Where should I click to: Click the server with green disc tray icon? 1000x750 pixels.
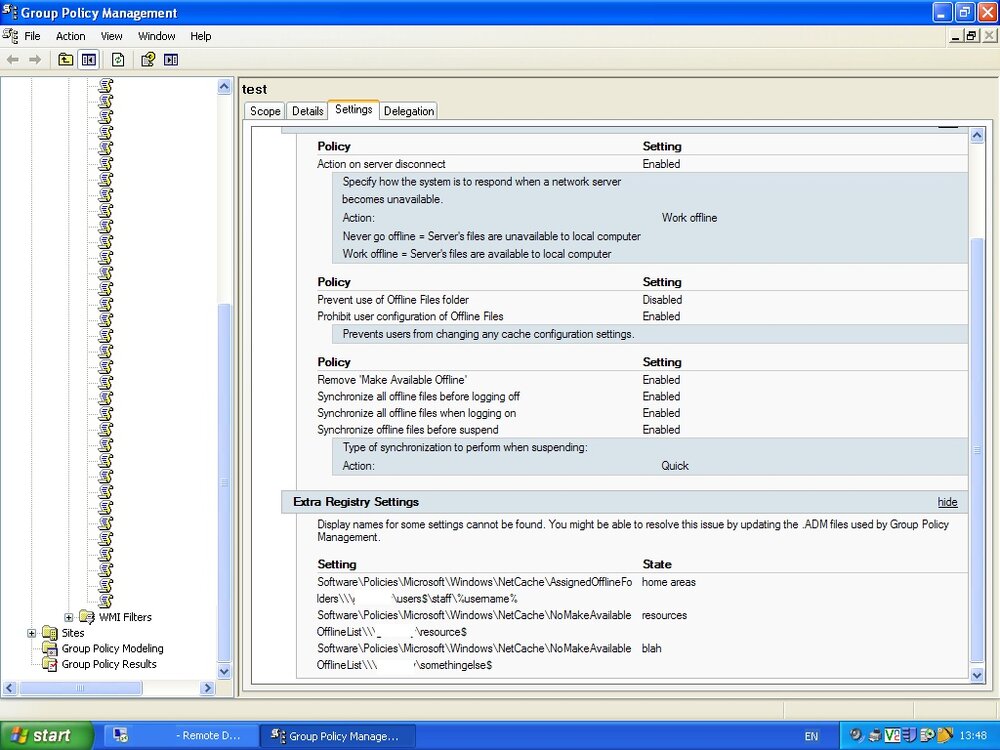927,735
